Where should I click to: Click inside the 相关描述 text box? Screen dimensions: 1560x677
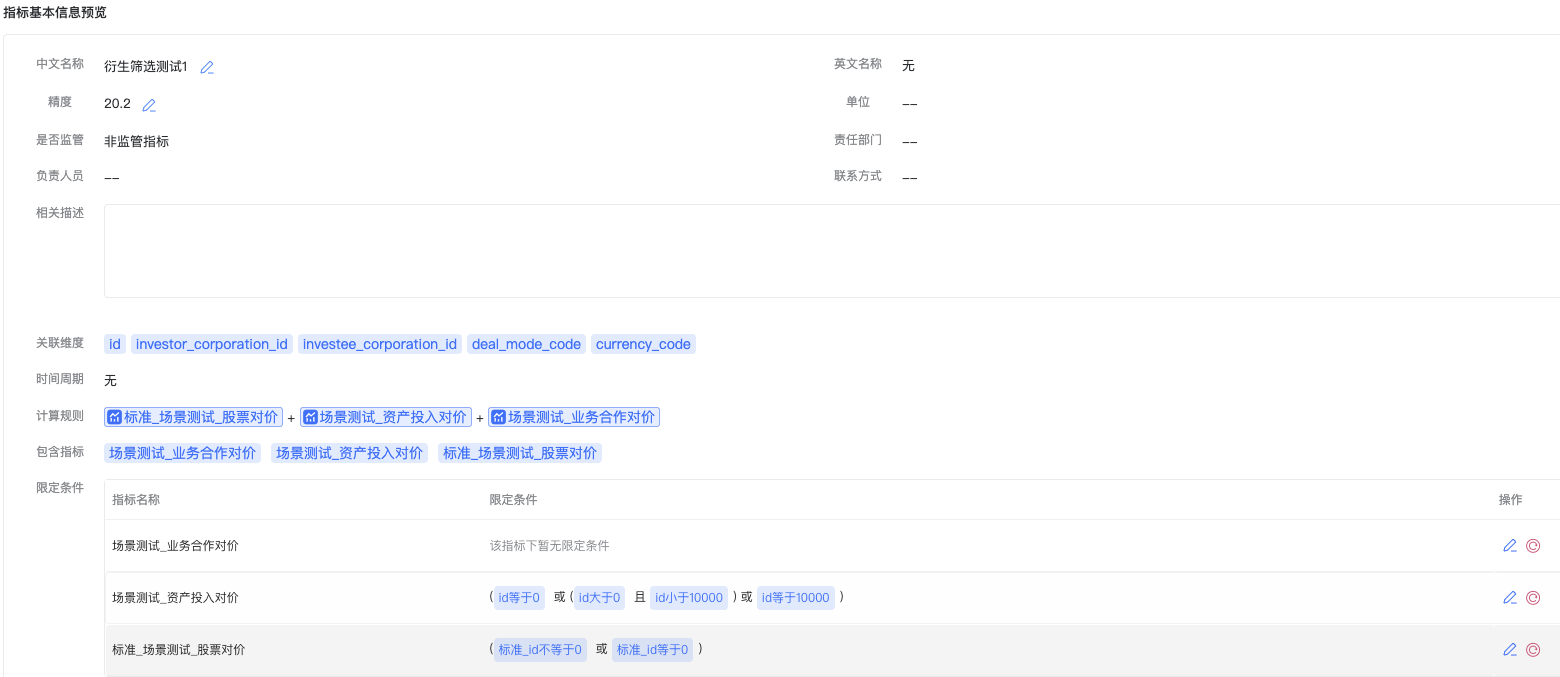click(x=832, y=251)
